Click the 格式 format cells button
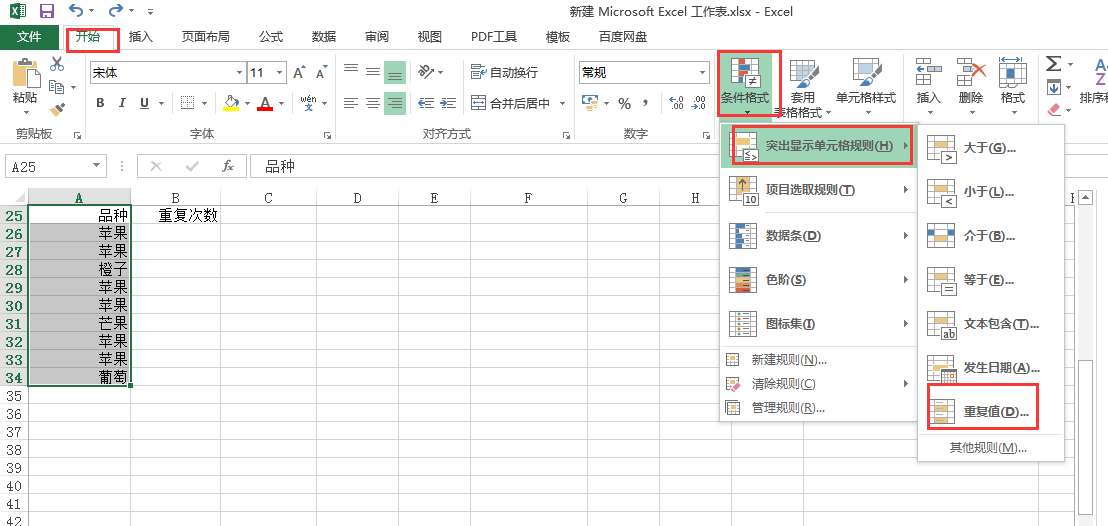Viewport: 1108px width, 526px height. click(1013, 86)
